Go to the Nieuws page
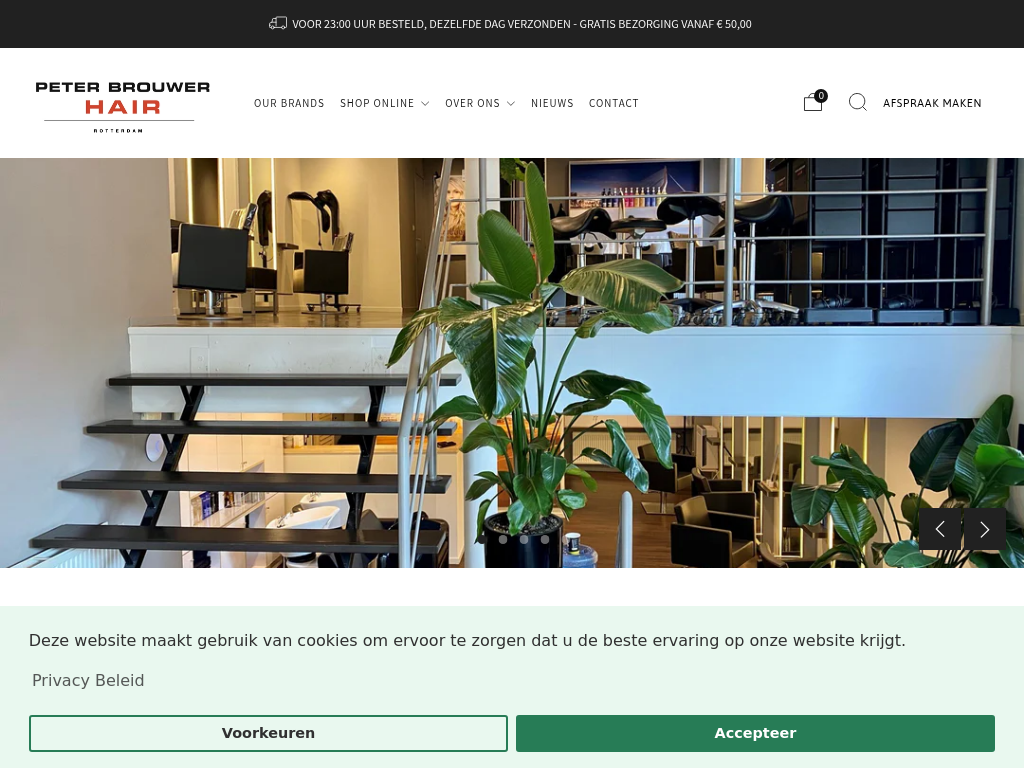Viewport: 1024px width, 768px height. (552, 103)
